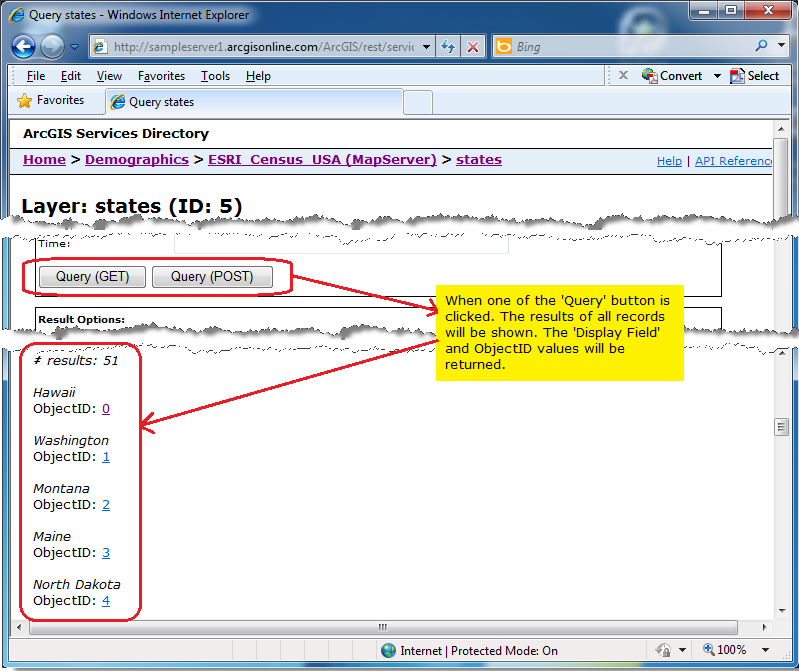799x671 pixels.
Task: Click the upper page scroll up arrow
Action: (781, 129)
